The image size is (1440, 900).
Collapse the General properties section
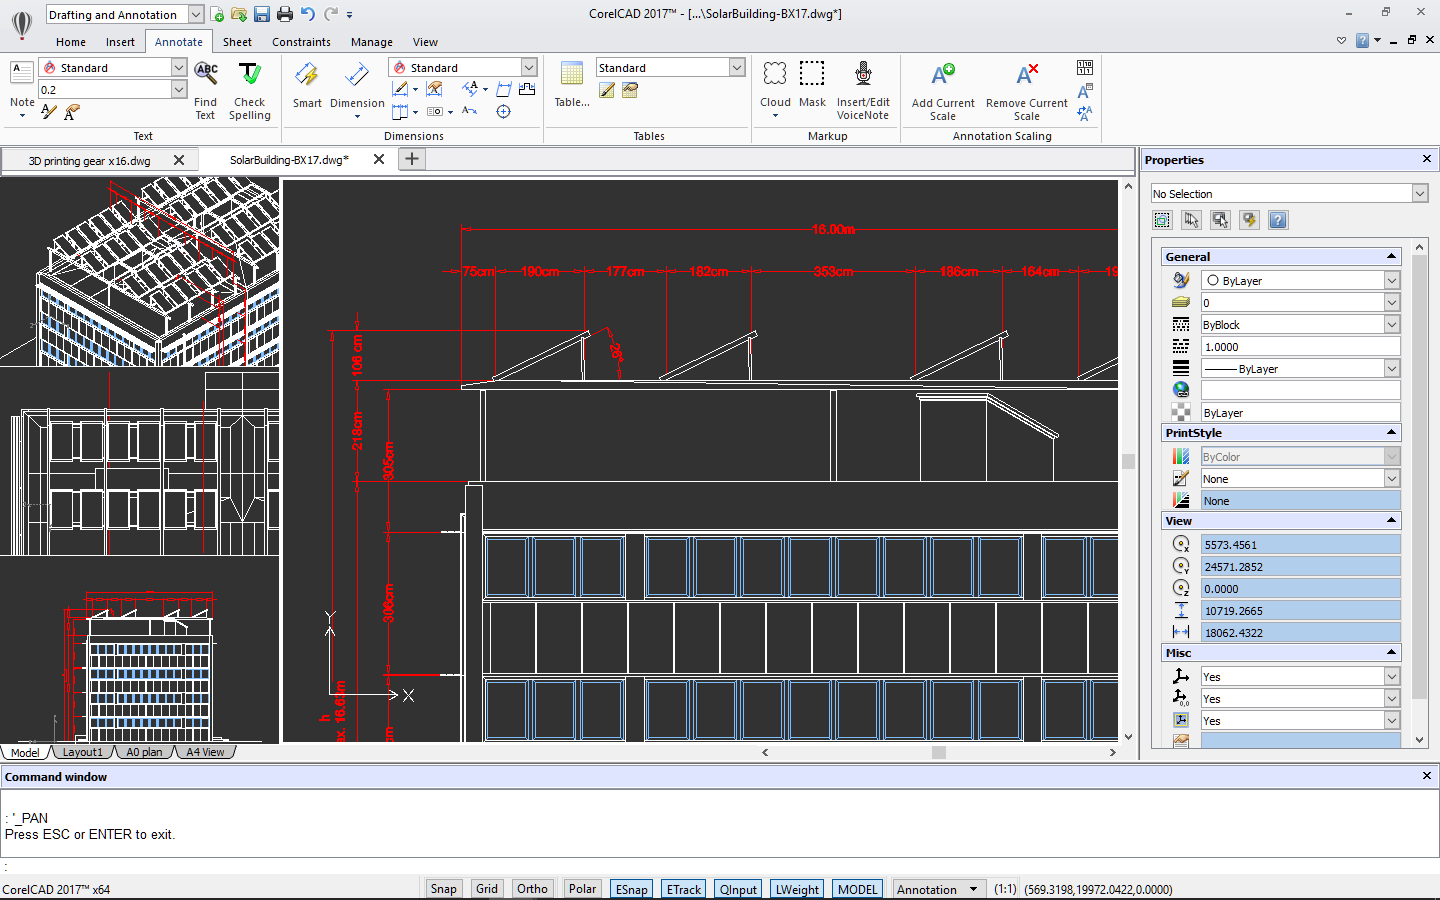[1391, 257]
